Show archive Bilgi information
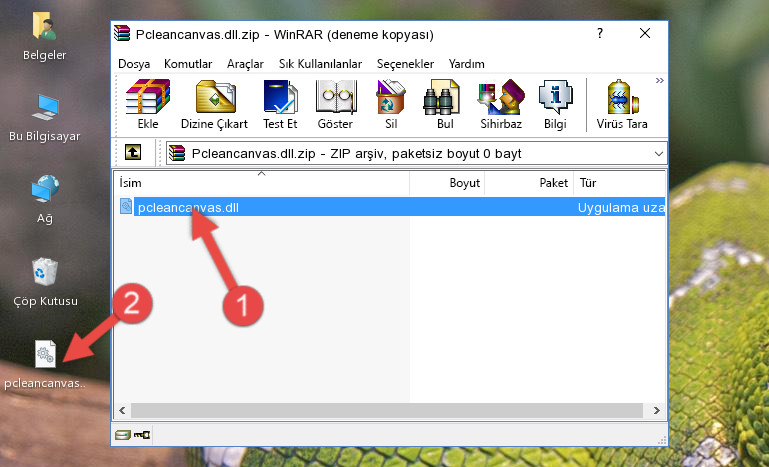Image resolution: width=769 pixels, height=467 pixels. point(555,104)
